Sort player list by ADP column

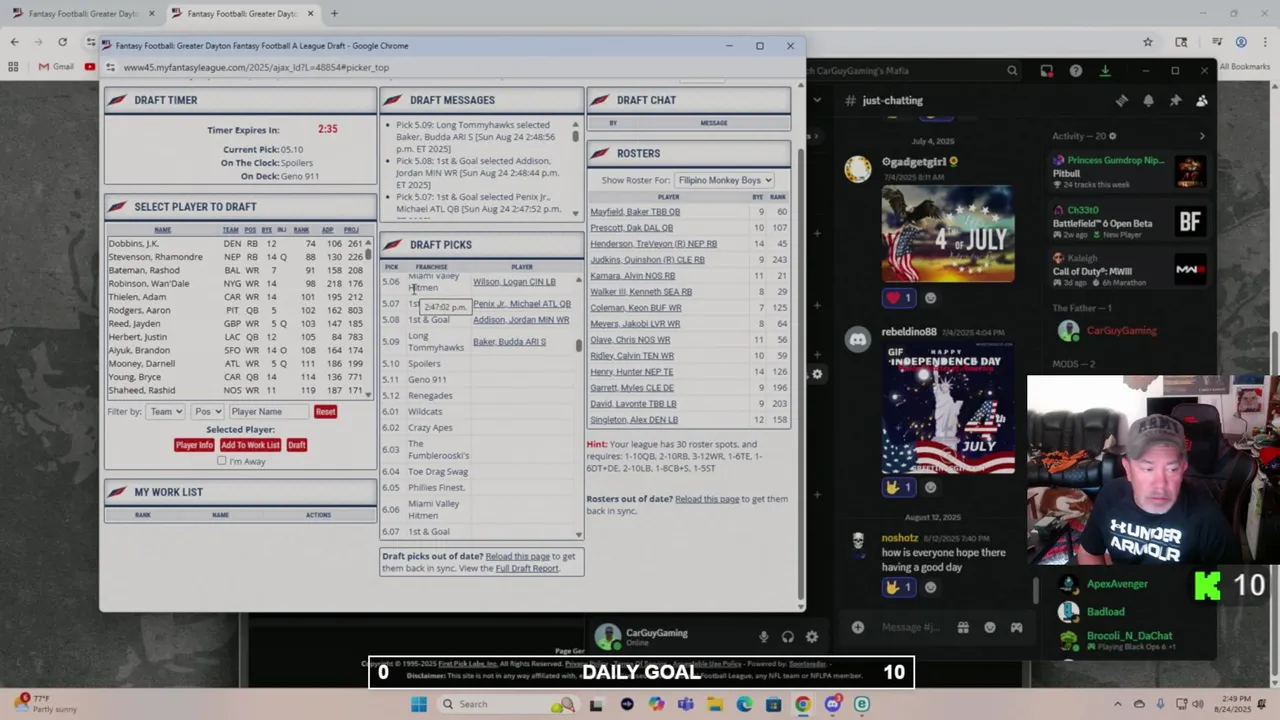click(x=328, y=230)
